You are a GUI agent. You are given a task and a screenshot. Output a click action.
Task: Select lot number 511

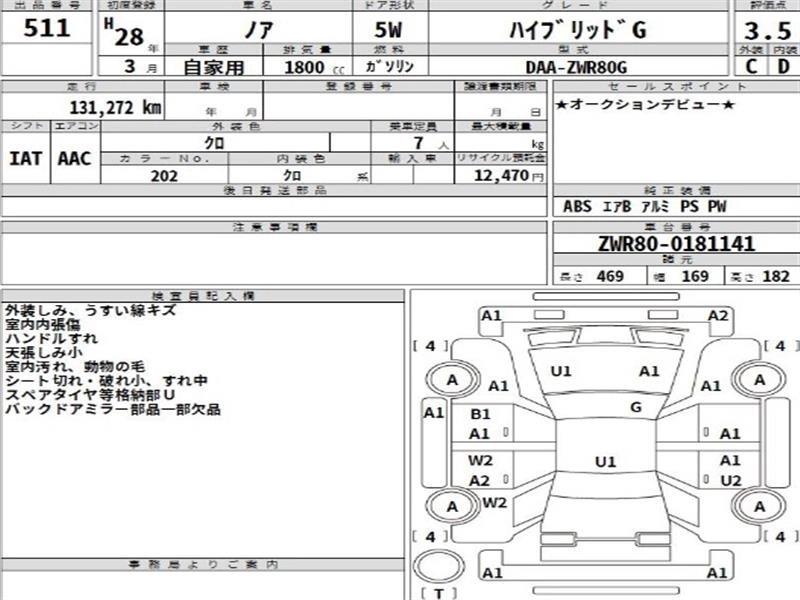46,28
